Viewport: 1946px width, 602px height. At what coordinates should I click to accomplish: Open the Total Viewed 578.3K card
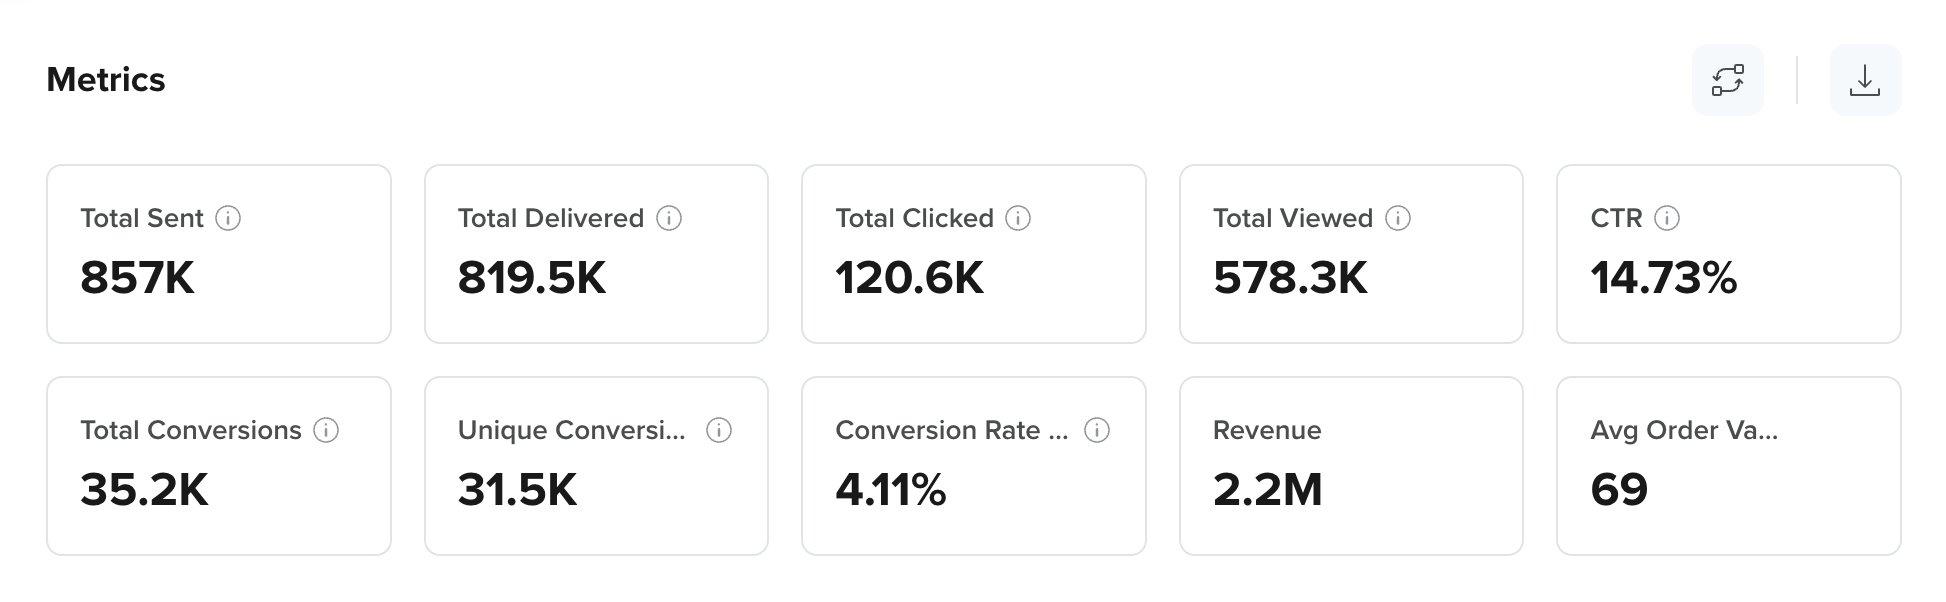tap(1351, 254)
